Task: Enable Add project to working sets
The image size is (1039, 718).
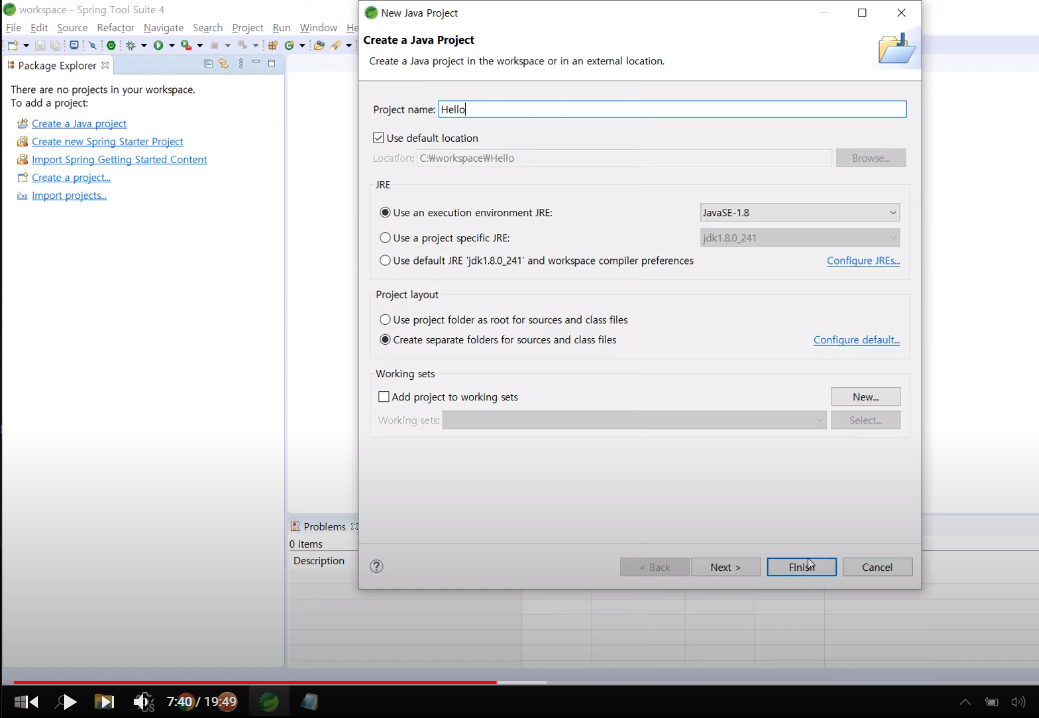Action: (x=384, y=397)
